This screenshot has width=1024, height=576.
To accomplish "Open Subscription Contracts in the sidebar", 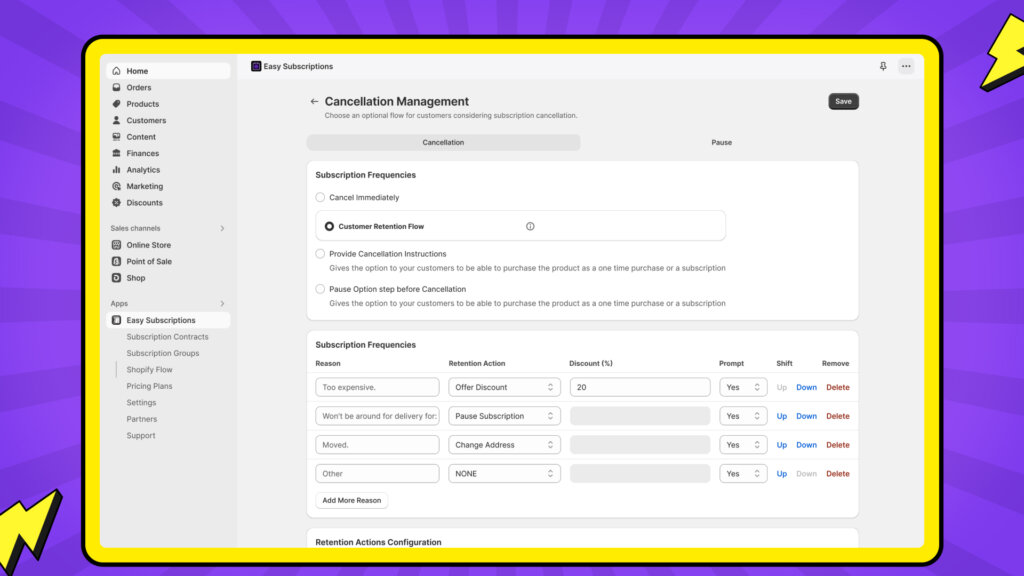I will pyautogui.click(x=167, y=337).
